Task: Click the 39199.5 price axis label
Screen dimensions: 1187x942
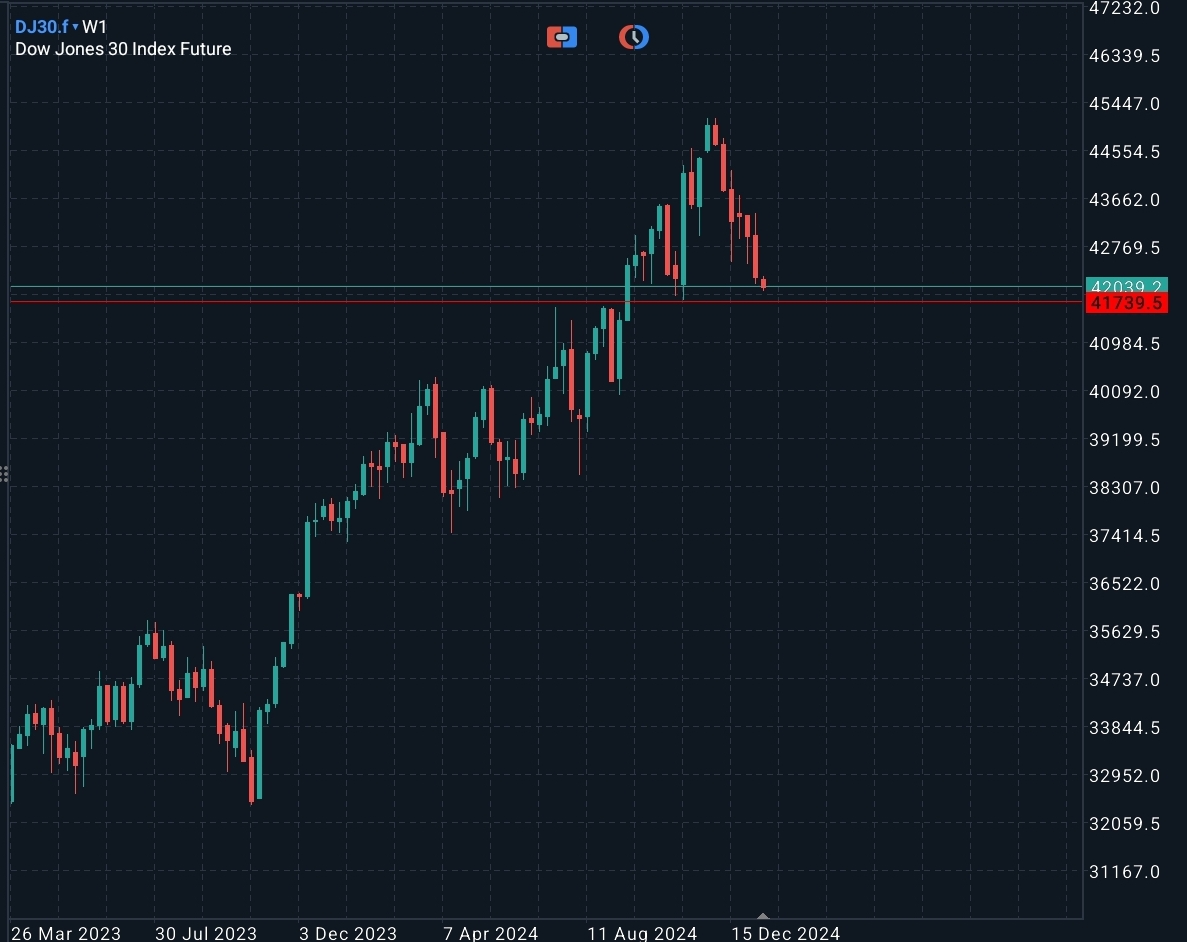Action: (x=1124, y=440)
